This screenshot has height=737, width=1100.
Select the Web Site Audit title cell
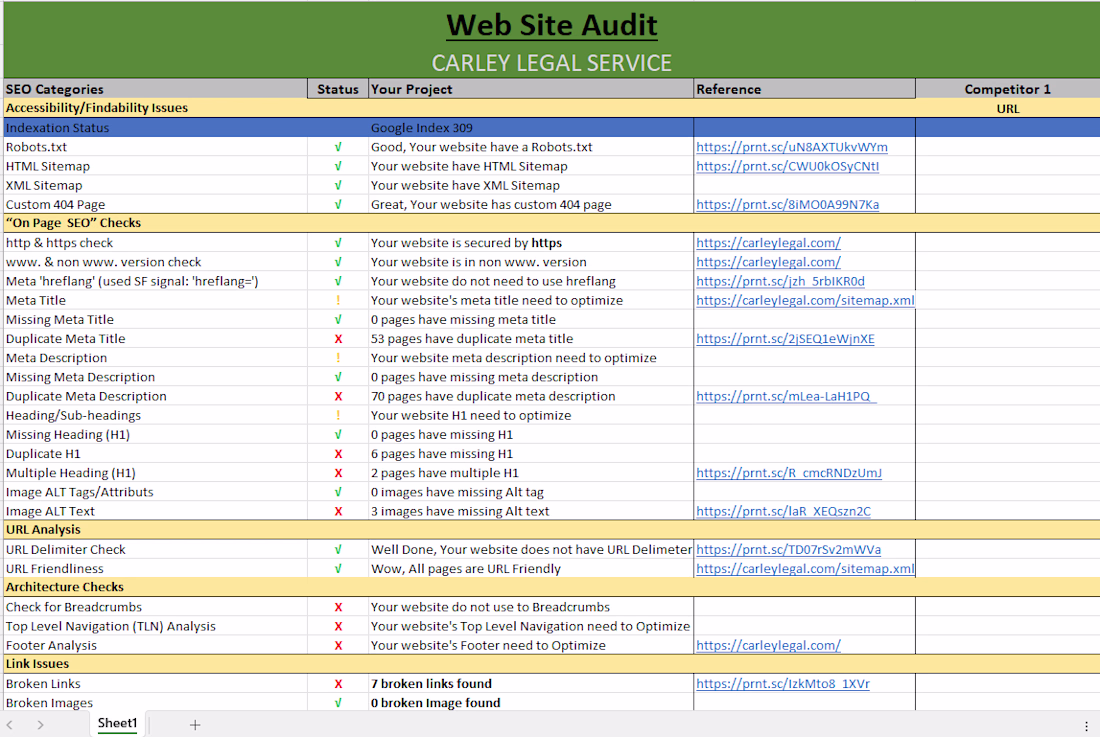coord(551,25)
